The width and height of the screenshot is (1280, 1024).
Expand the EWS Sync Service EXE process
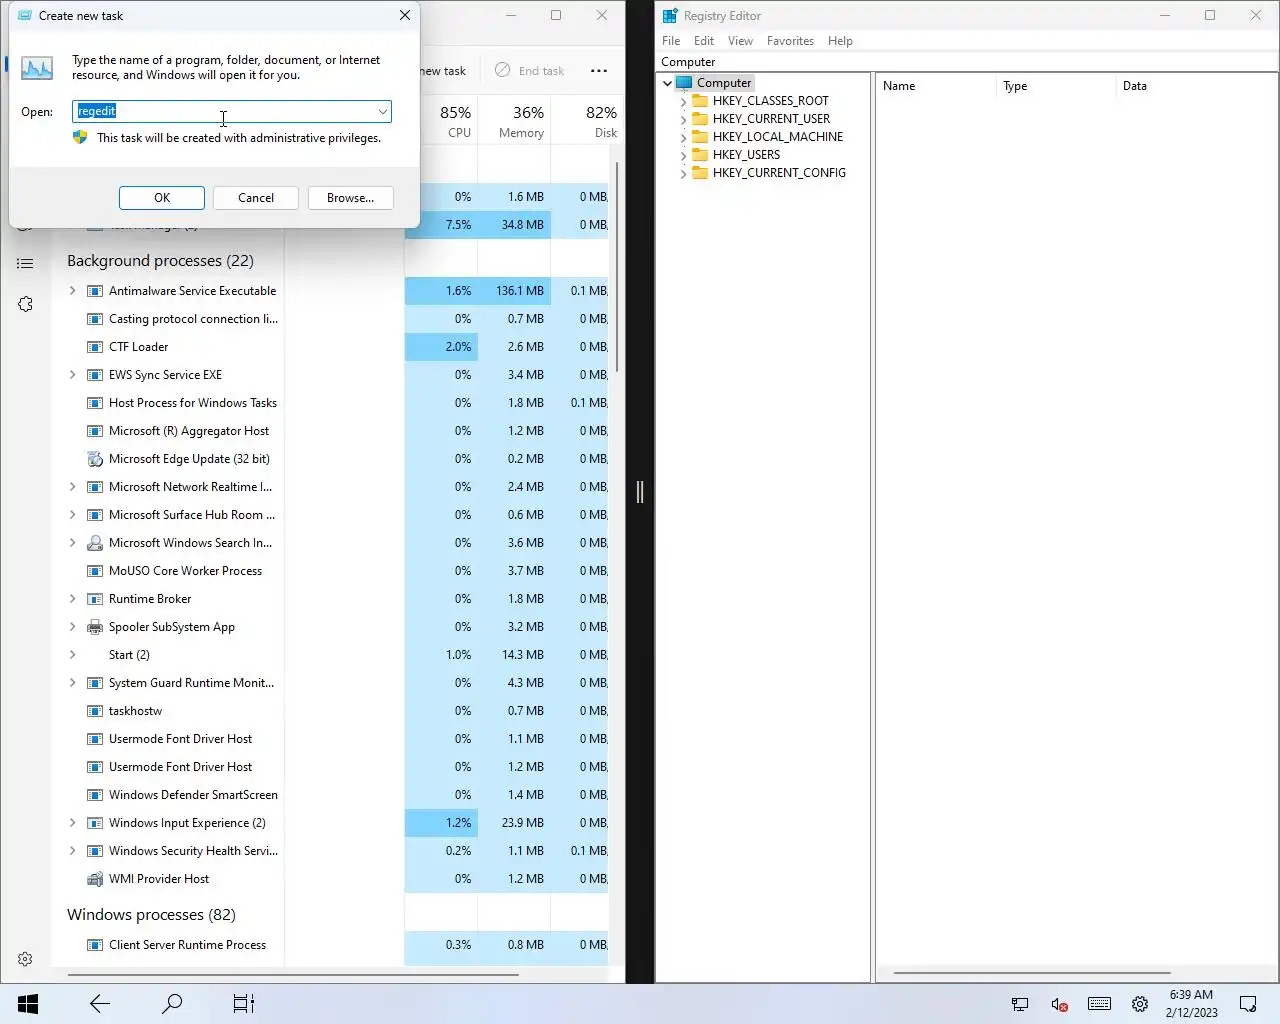72,375
